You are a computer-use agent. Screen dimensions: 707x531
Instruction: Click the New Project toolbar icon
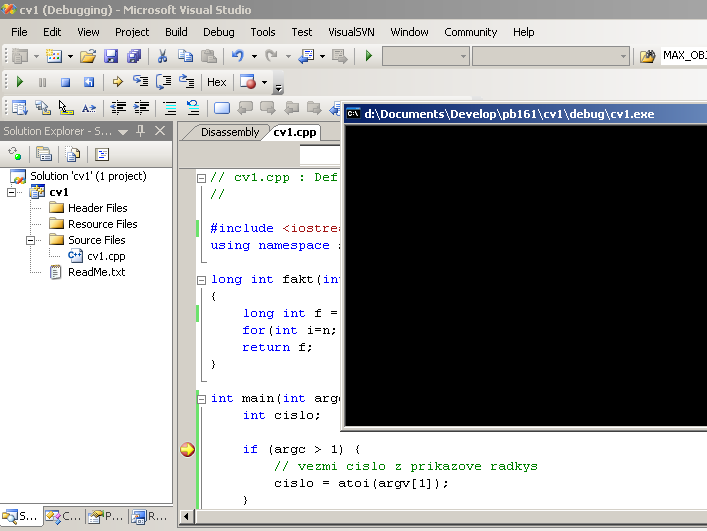tap(20, 56)
